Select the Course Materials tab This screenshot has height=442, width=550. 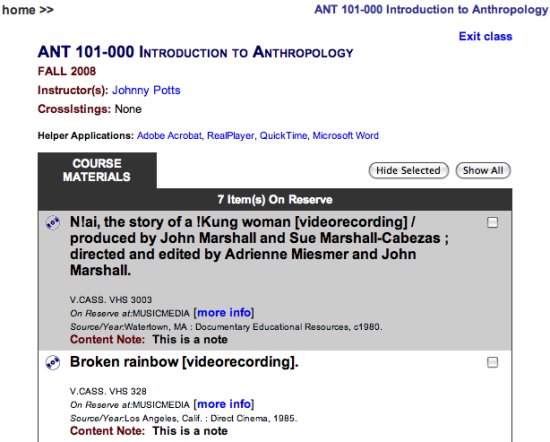click(x=97, y=170)
